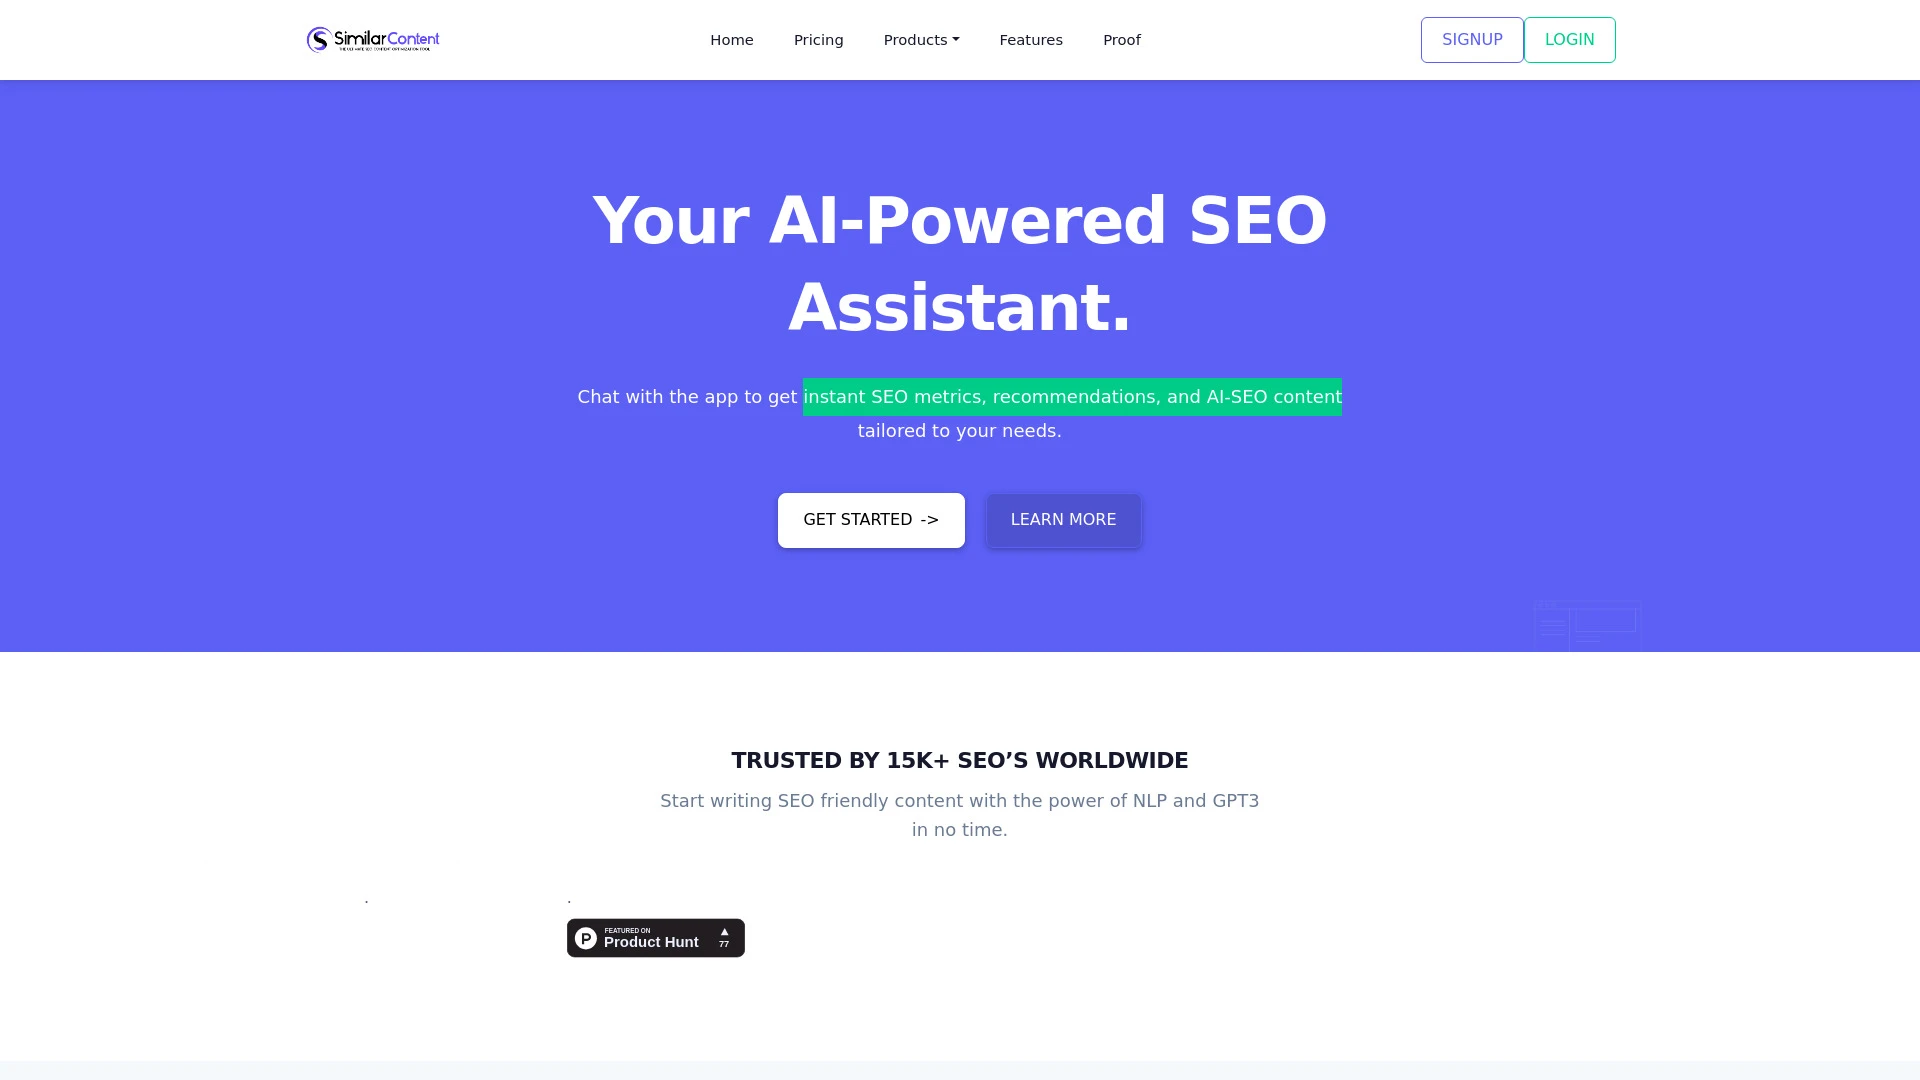This screenshot has height=1080, width=1920.
Task: Select the Features navigation tab
Action: click(1031, 40)
